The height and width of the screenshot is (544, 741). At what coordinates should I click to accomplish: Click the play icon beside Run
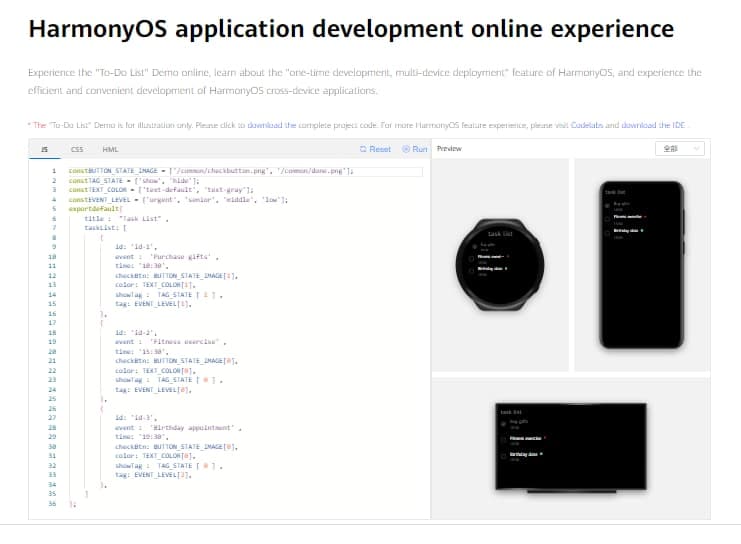tap(405, 149)
